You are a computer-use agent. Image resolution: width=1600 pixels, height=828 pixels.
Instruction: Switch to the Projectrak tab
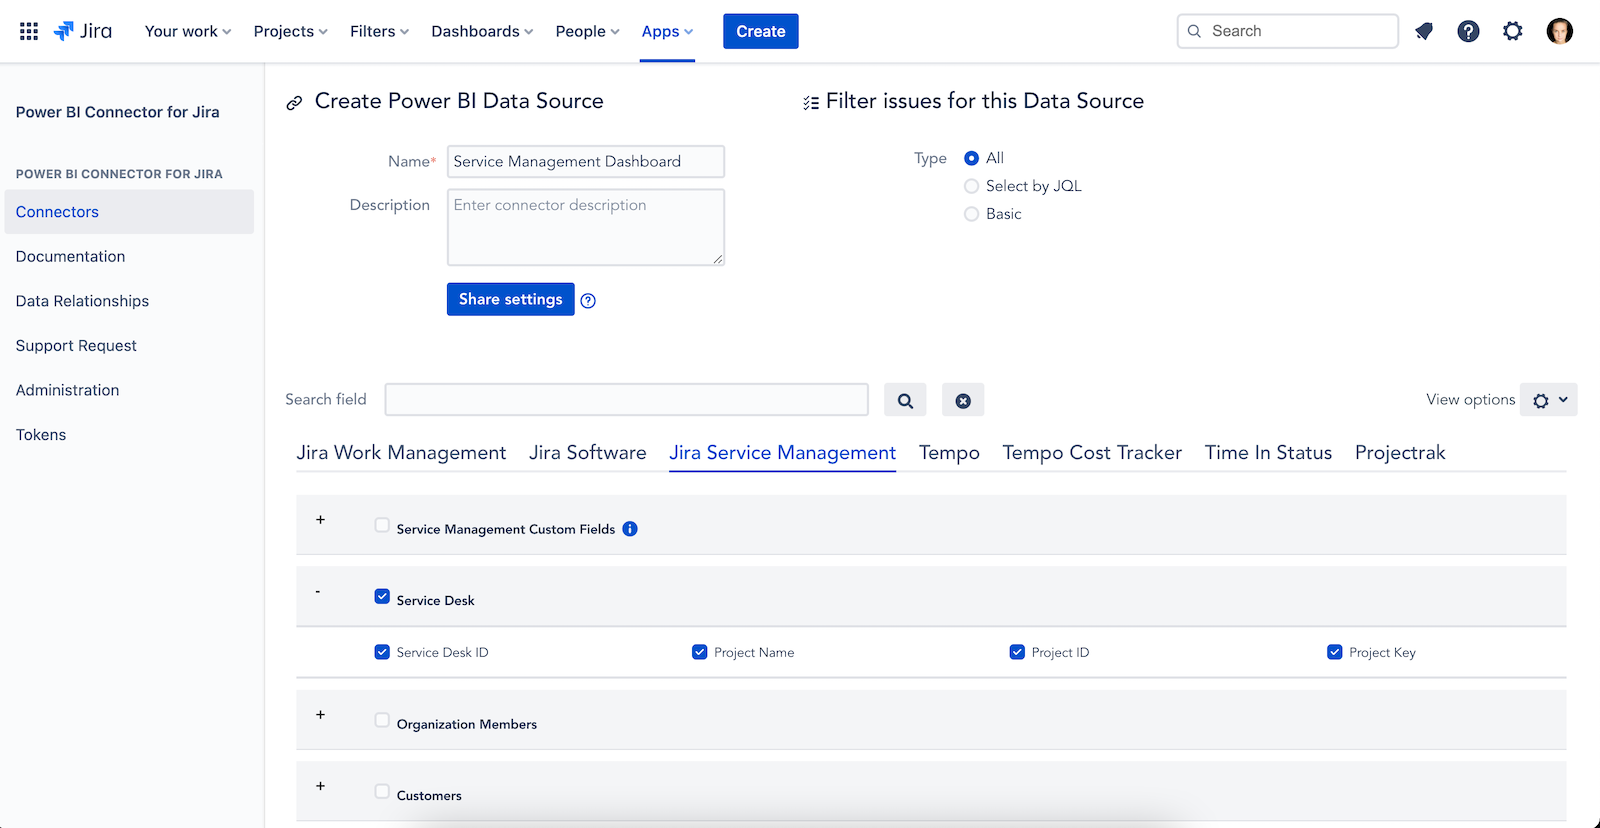tap(1400, 453)
